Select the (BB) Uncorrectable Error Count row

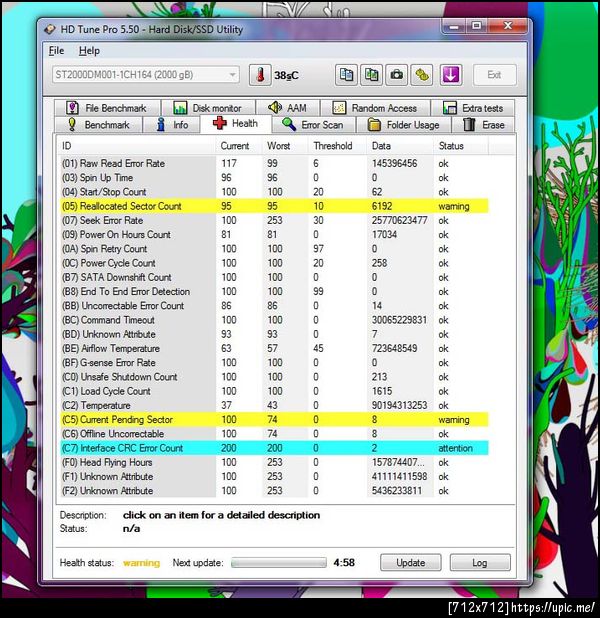pos(274,306)
